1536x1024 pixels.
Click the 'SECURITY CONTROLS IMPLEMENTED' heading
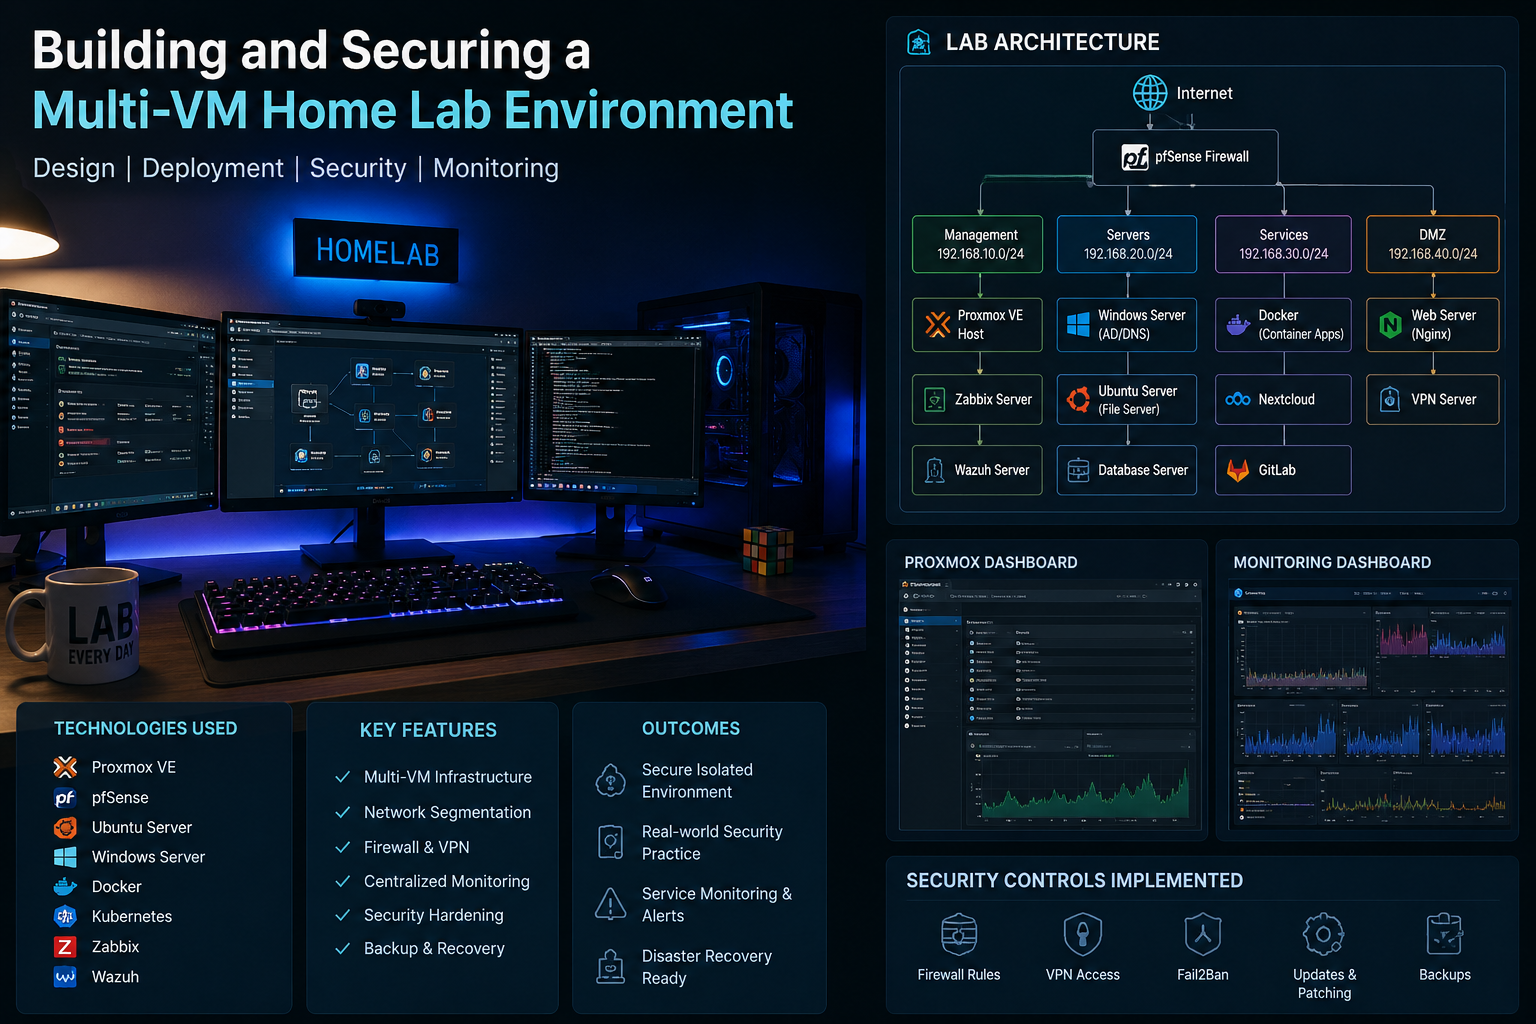click(x=1075, y=880)
